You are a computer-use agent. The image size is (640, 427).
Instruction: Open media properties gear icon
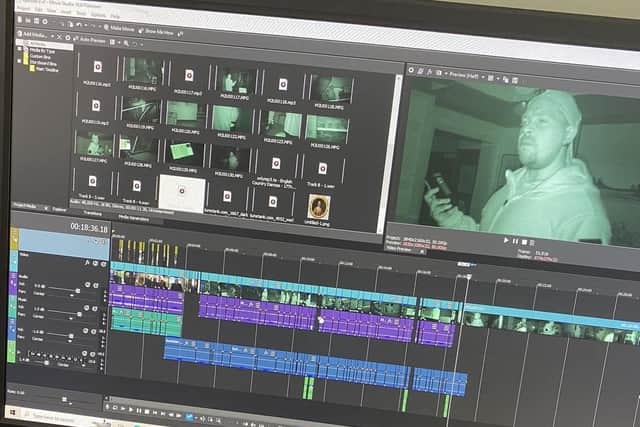pos(68,38)
